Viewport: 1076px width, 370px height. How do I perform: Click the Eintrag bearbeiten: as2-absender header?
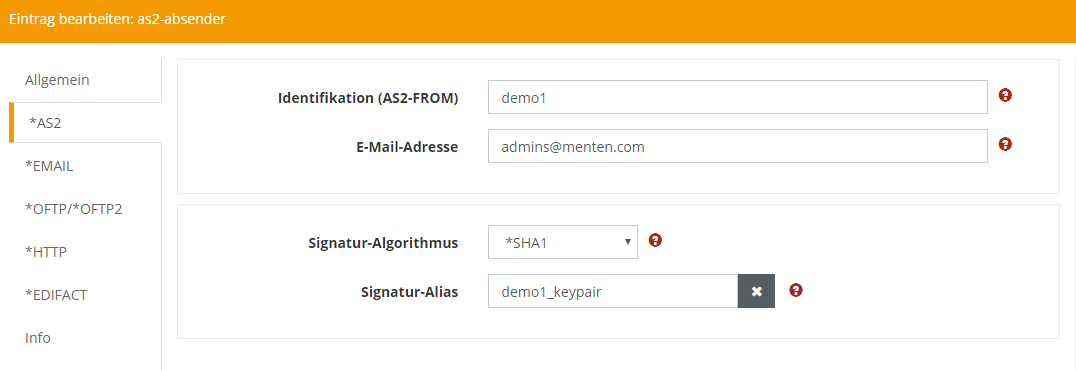click(117, 19)
